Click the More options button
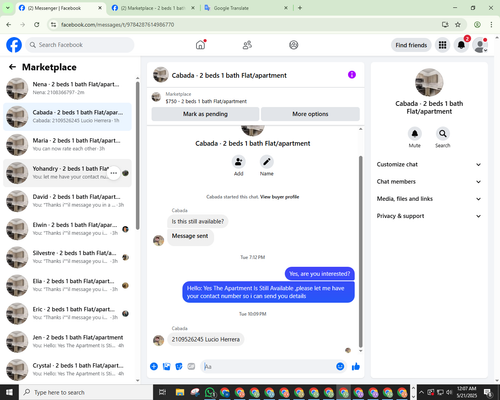 pyautogui.click(x=310, y=114)
